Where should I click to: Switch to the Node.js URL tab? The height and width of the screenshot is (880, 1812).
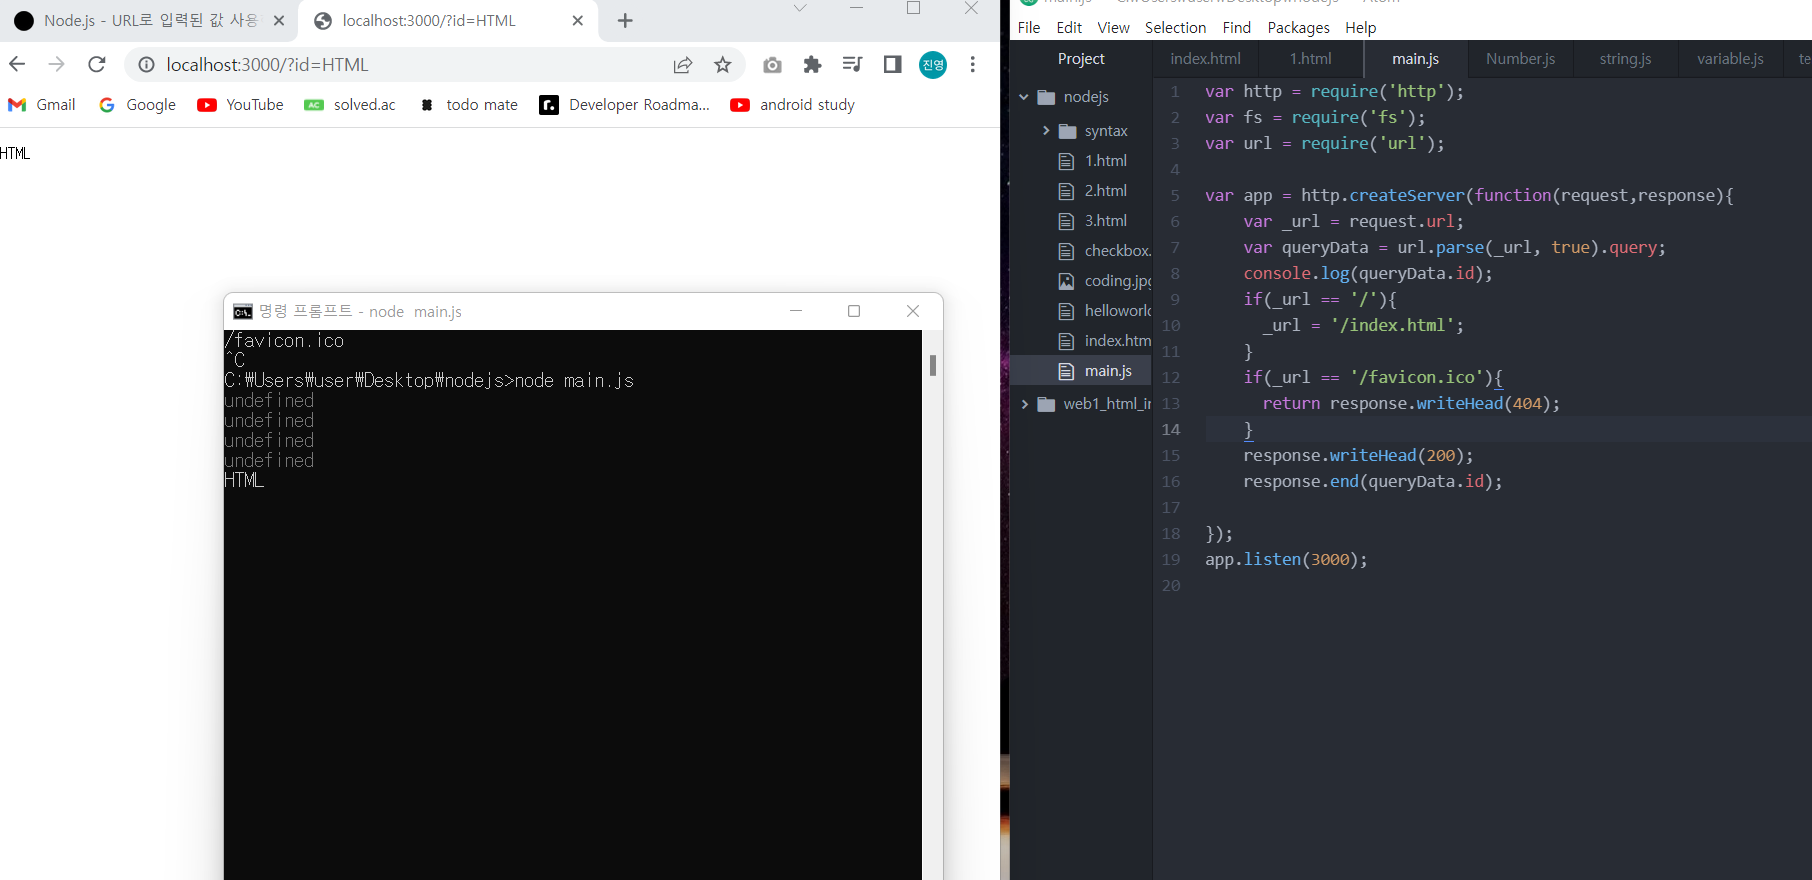150,20
